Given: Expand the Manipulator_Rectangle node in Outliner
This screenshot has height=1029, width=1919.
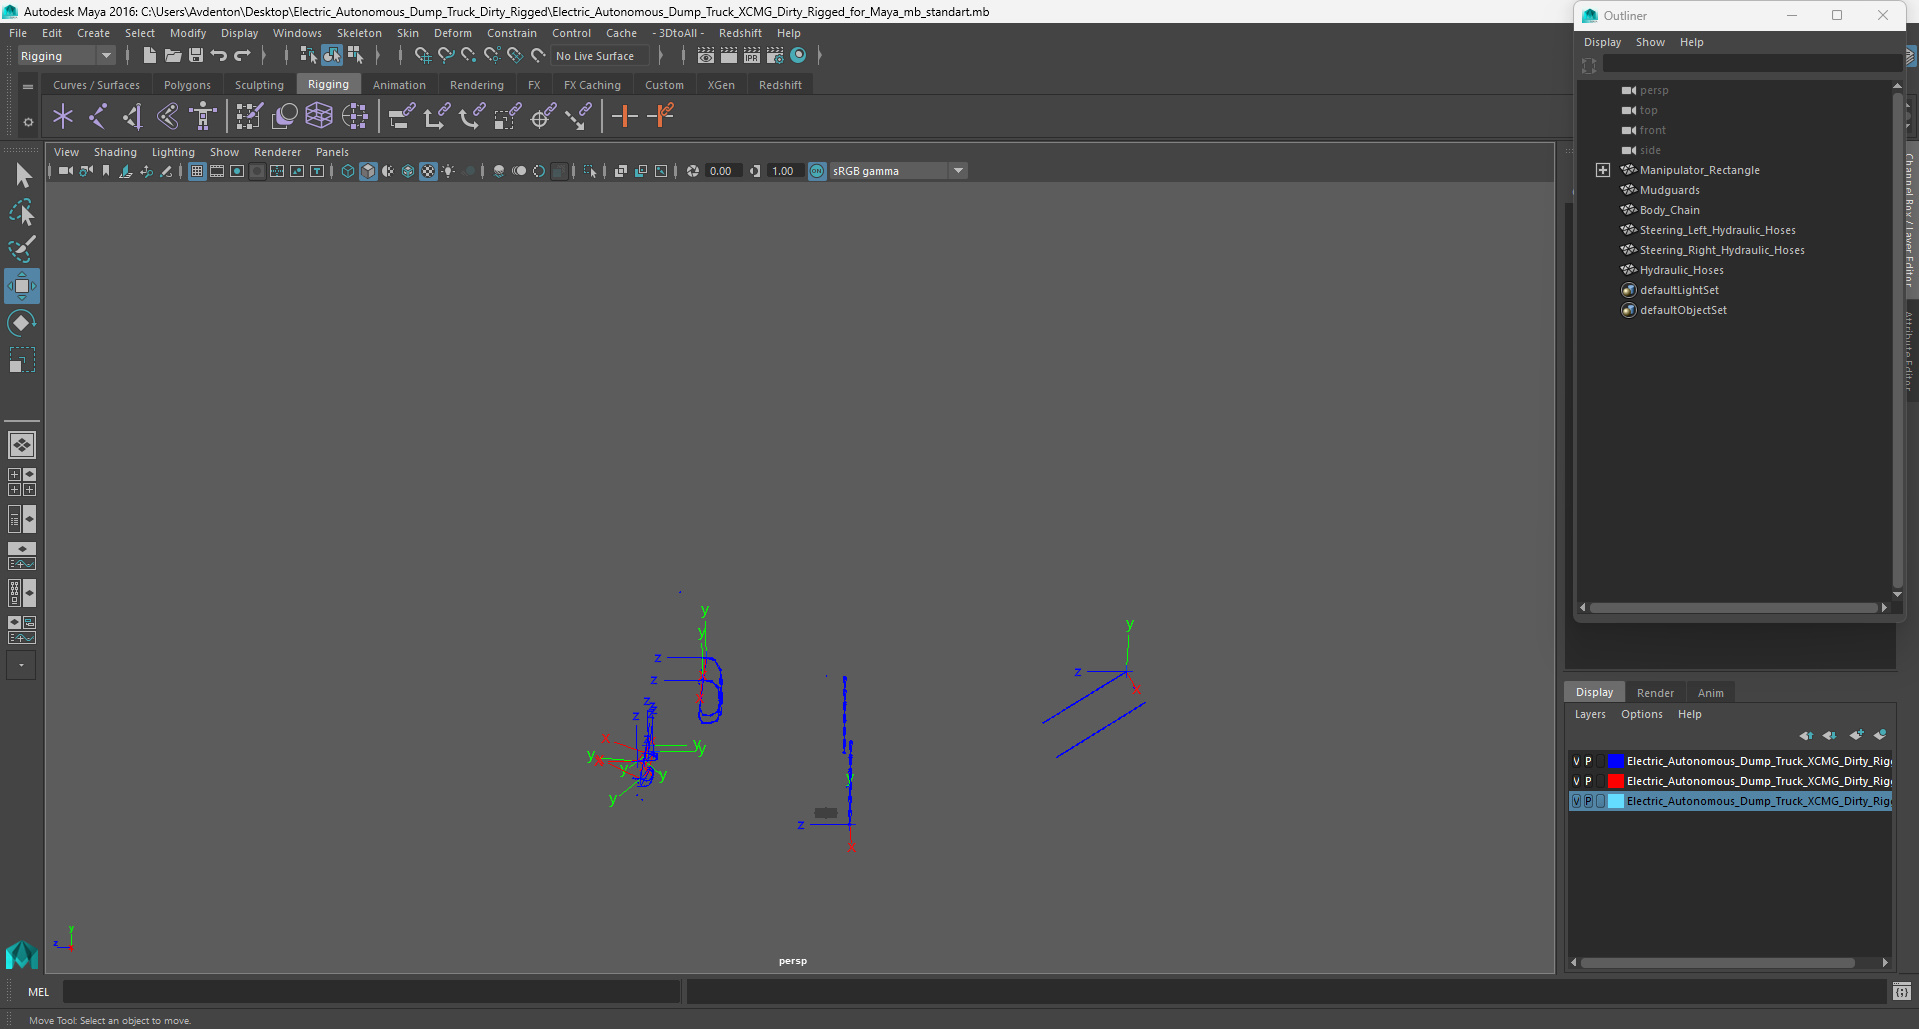Looking at the screenshot, I should click(x=1603, y=170).
